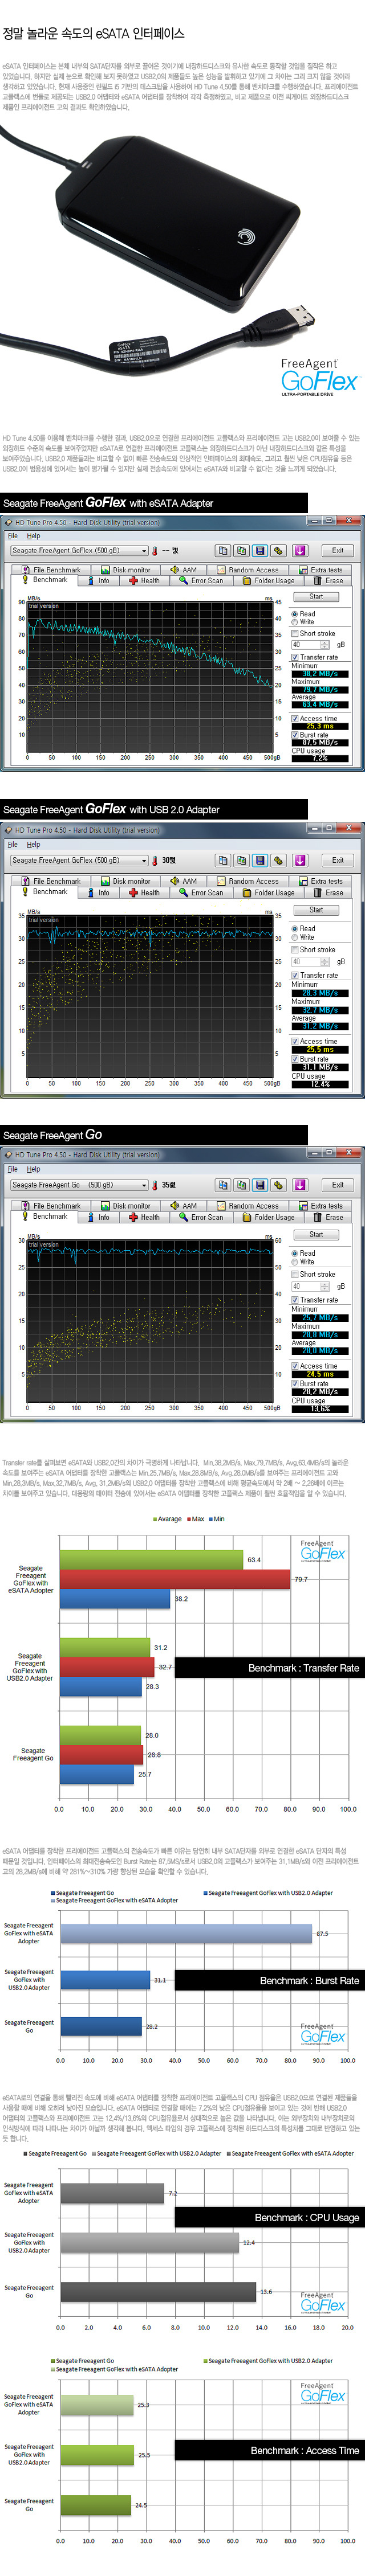The height and width of the screenshot is (2576, 365).
Task: Open Erase tab in the USB 2.0 Adapter window
Action: tap(327, 892)
